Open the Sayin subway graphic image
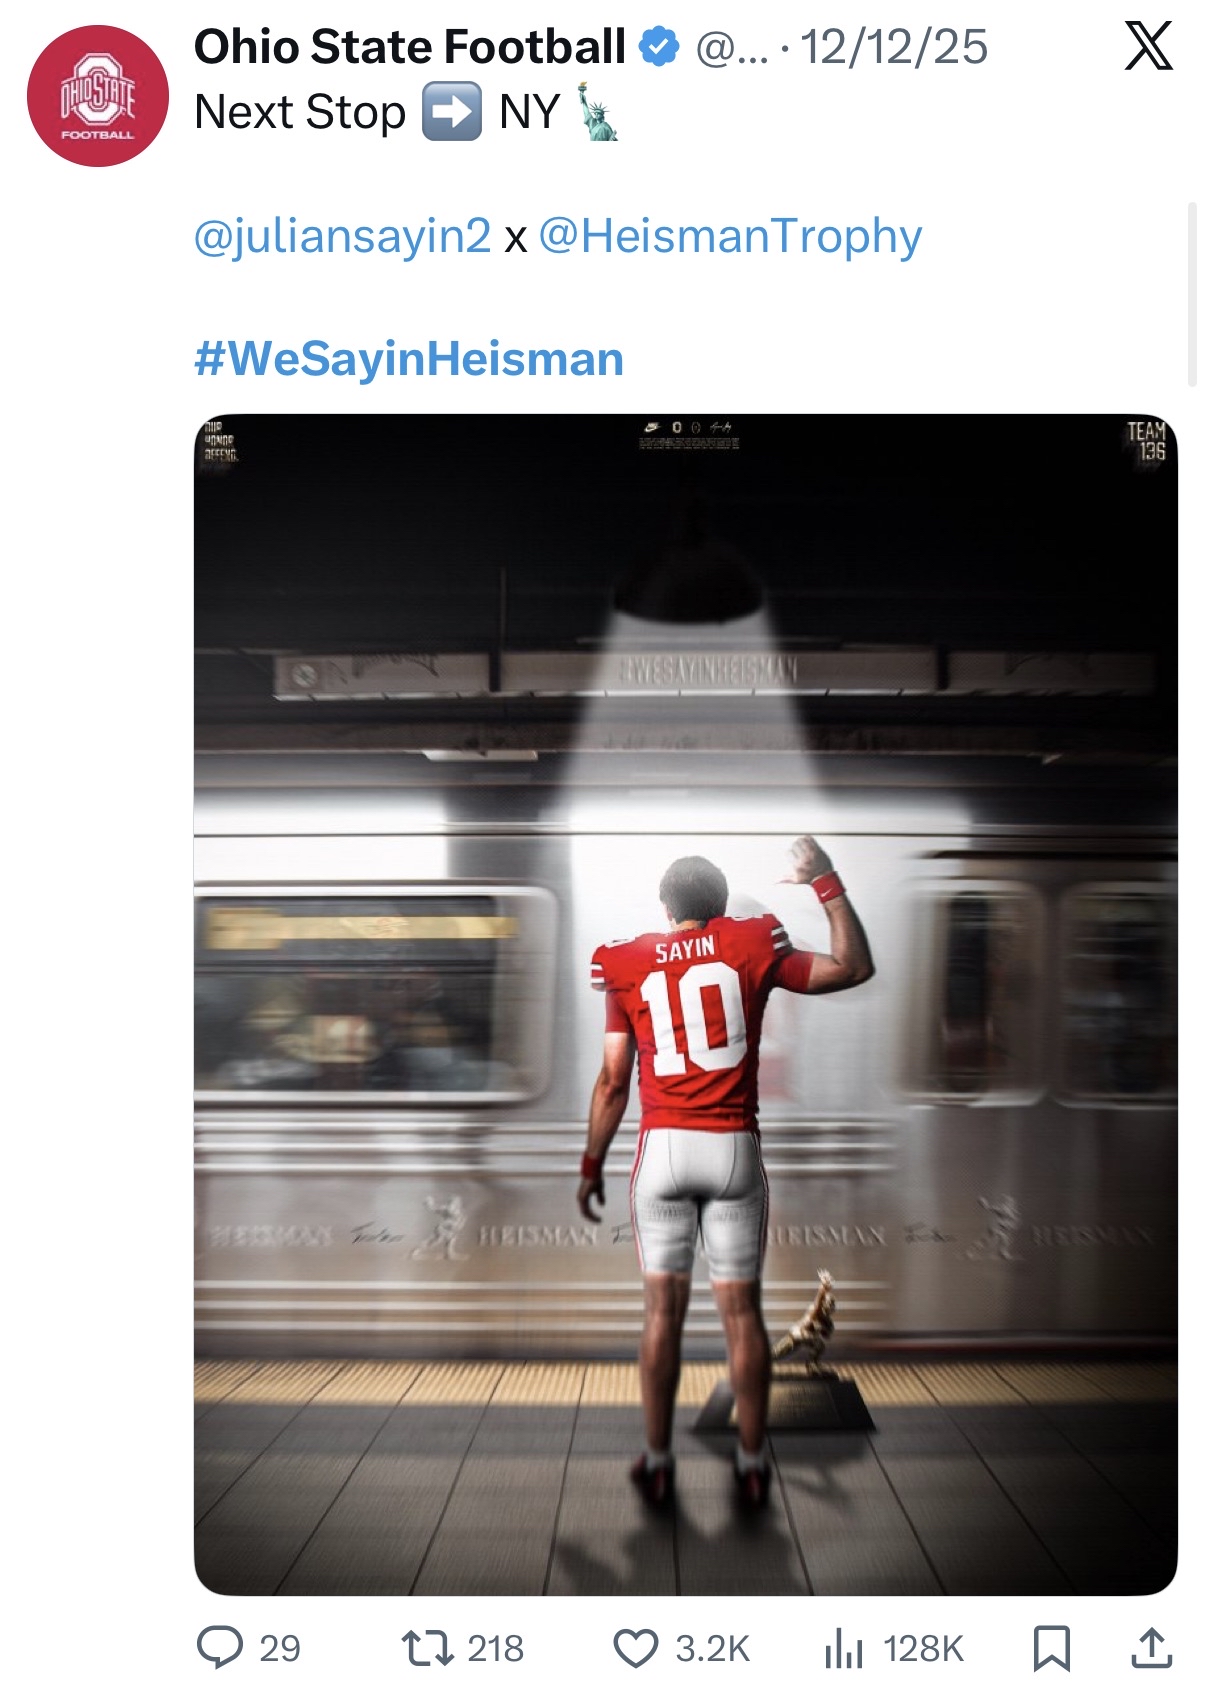Viewport: 1206px width, 1706px height. [x=685, y=1004]
